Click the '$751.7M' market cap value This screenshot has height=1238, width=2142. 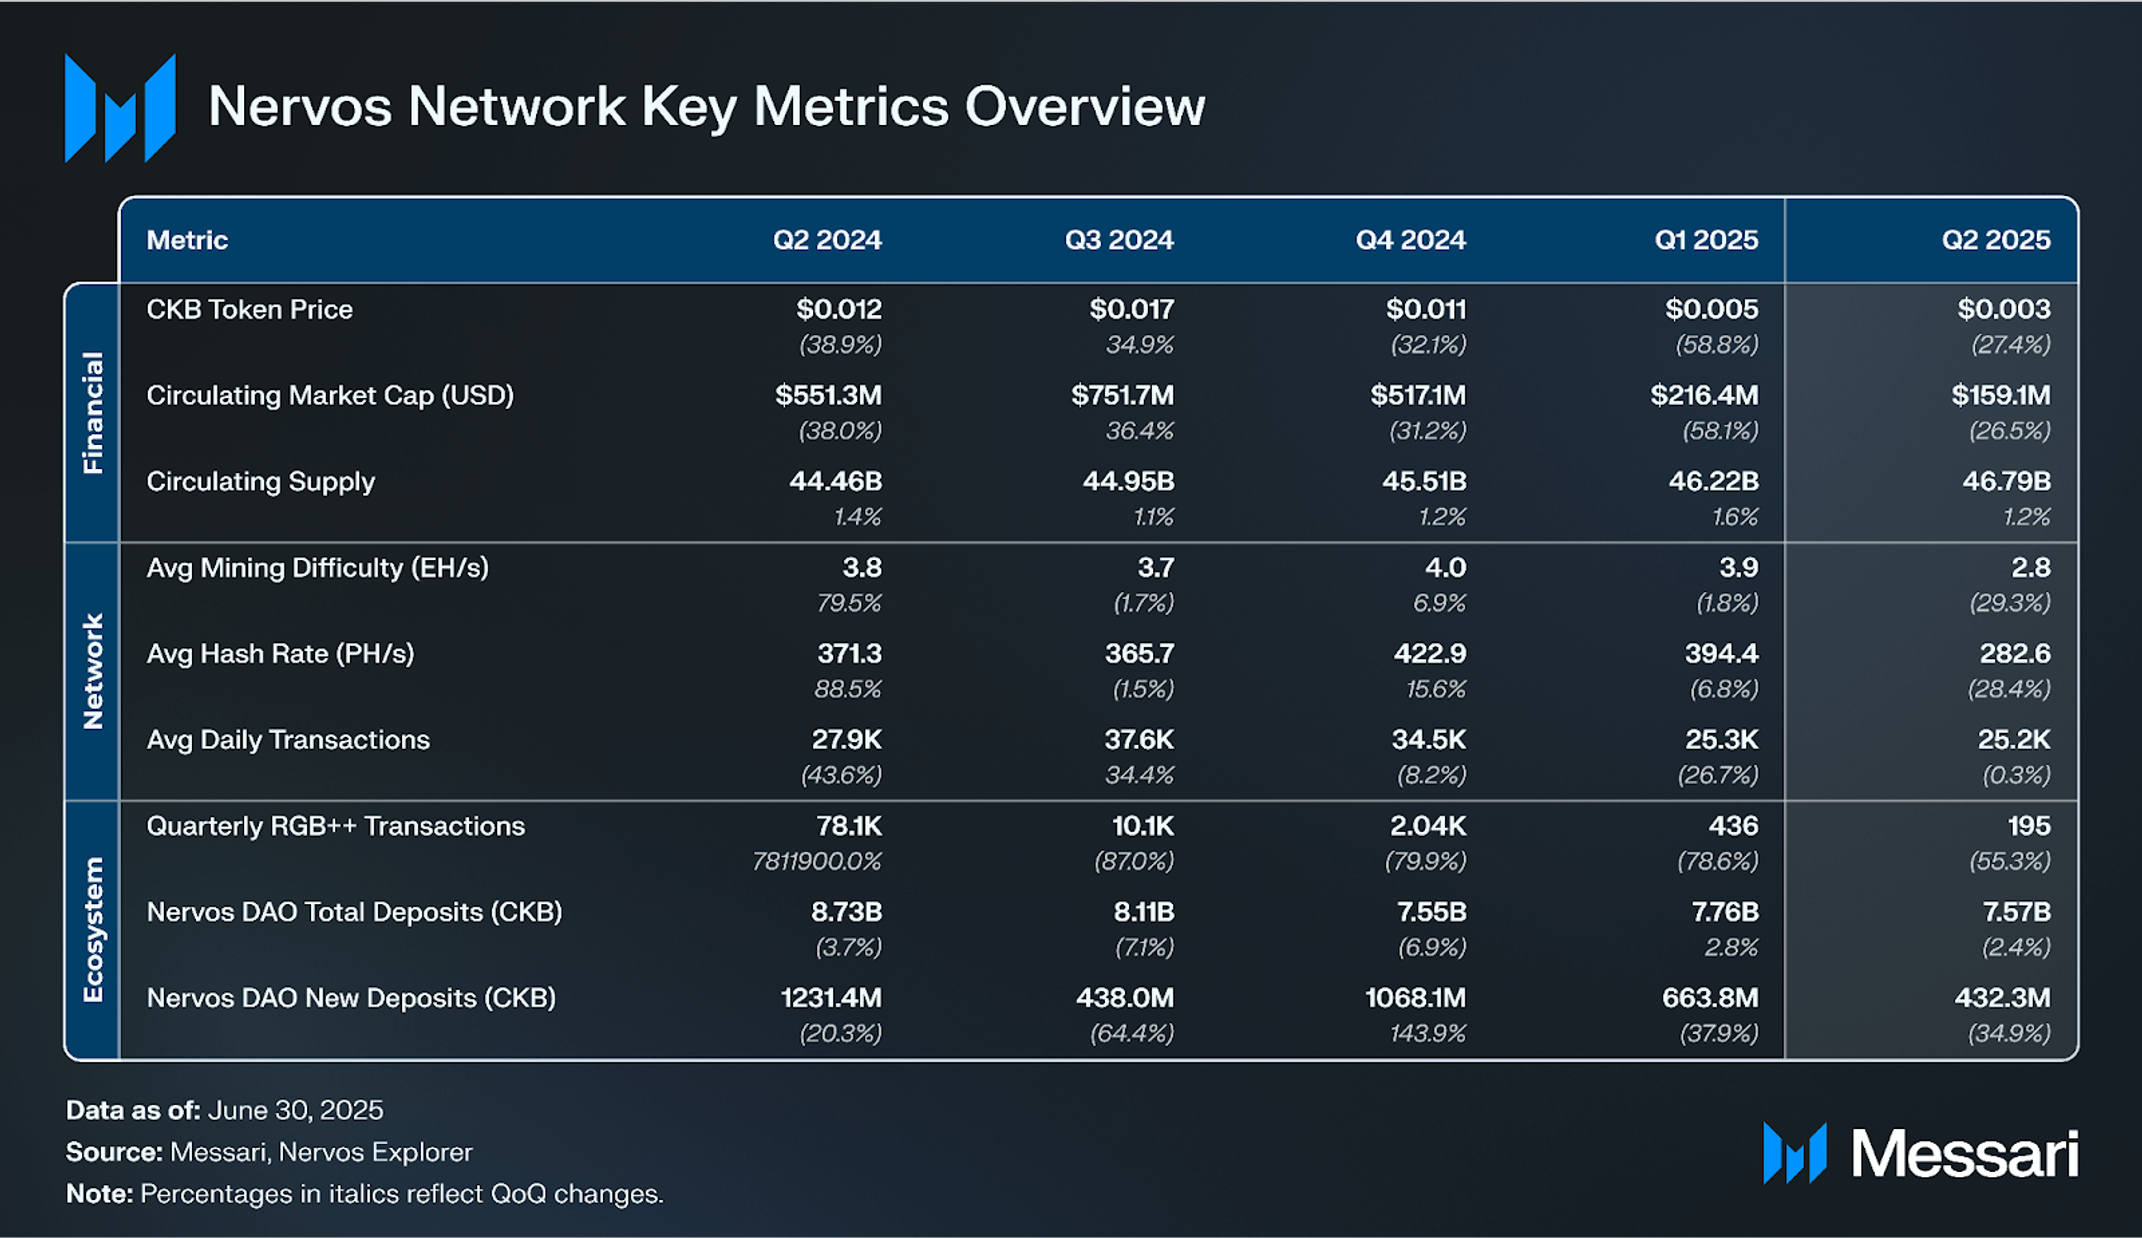(1123, 396)
